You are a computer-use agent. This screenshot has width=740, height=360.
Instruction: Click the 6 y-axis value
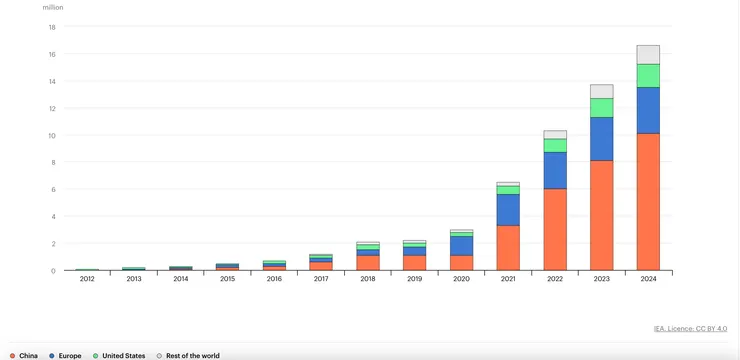[53, 189]
